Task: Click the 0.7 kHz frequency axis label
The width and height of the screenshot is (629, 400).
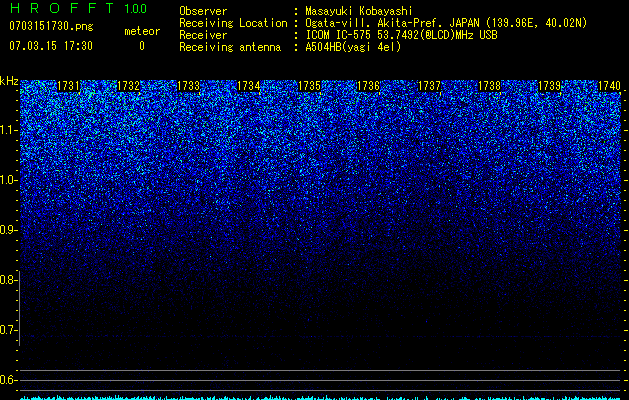Action: coord(8,330)
